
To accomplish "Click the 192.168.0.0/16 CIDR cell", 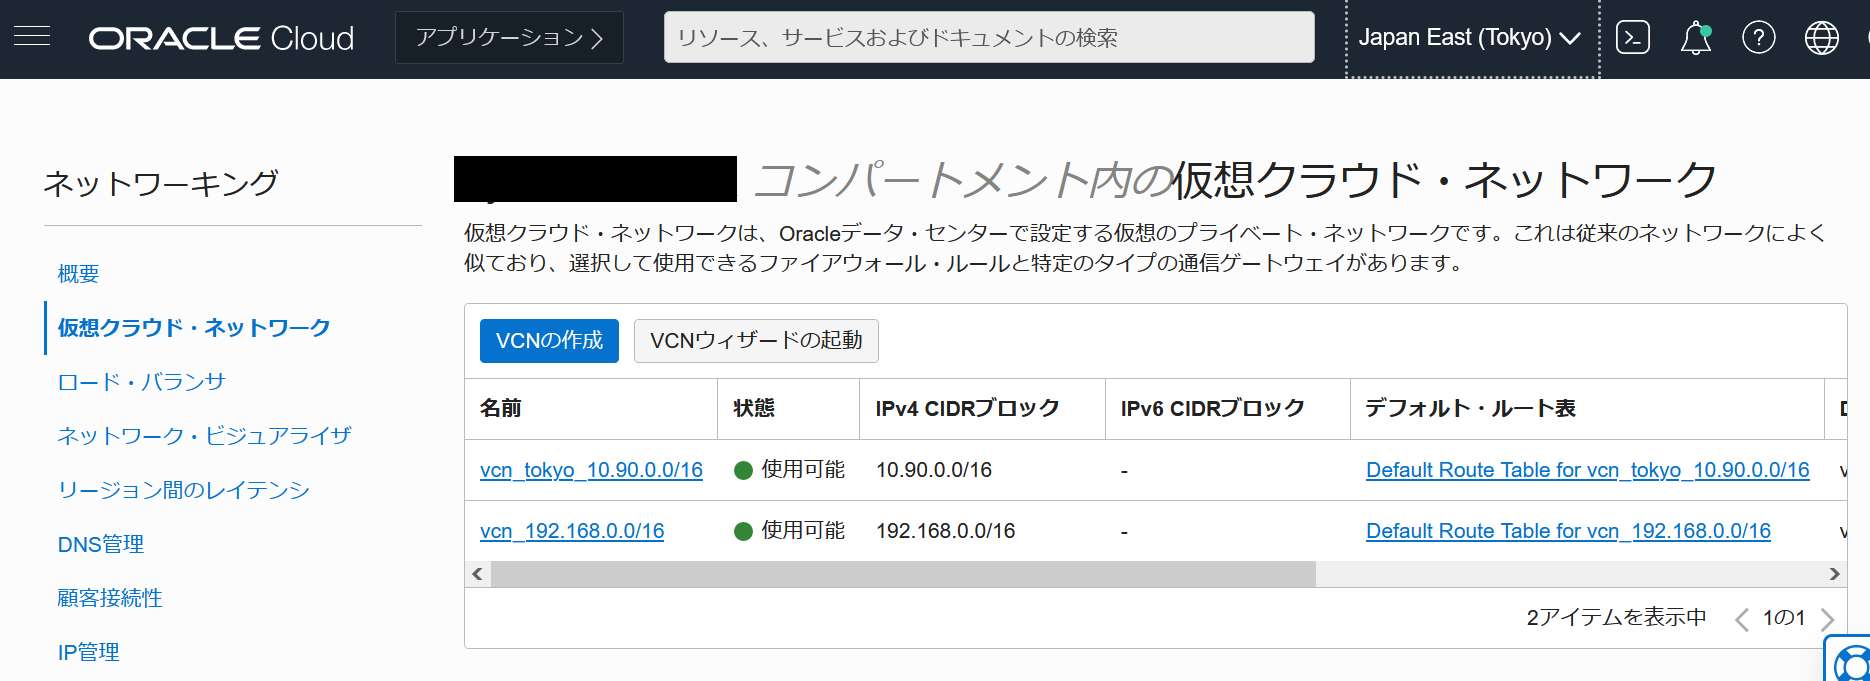I will 945,531.
